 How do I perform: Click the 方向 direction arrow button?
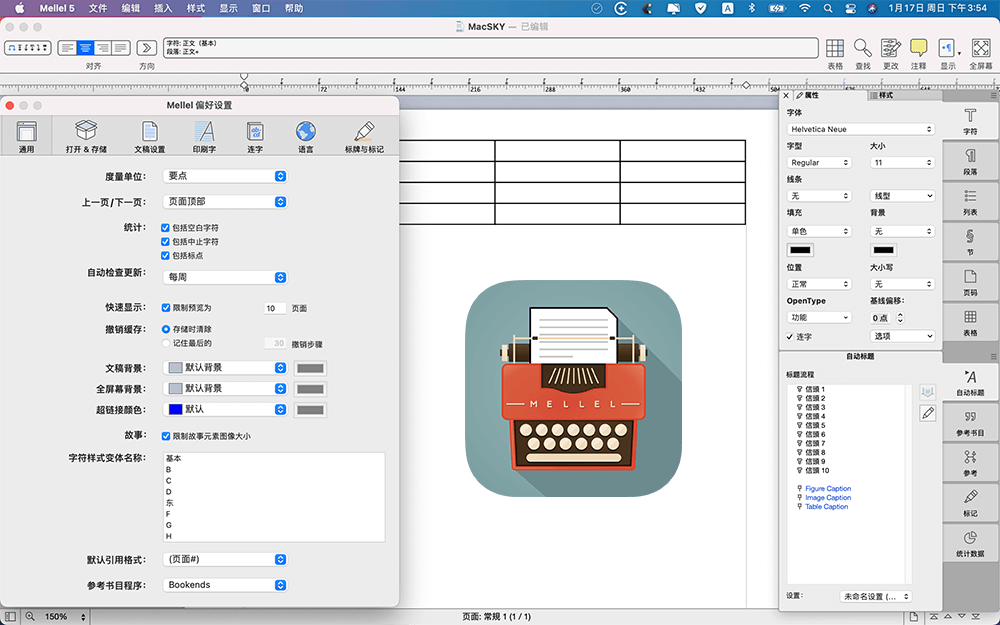147,48
